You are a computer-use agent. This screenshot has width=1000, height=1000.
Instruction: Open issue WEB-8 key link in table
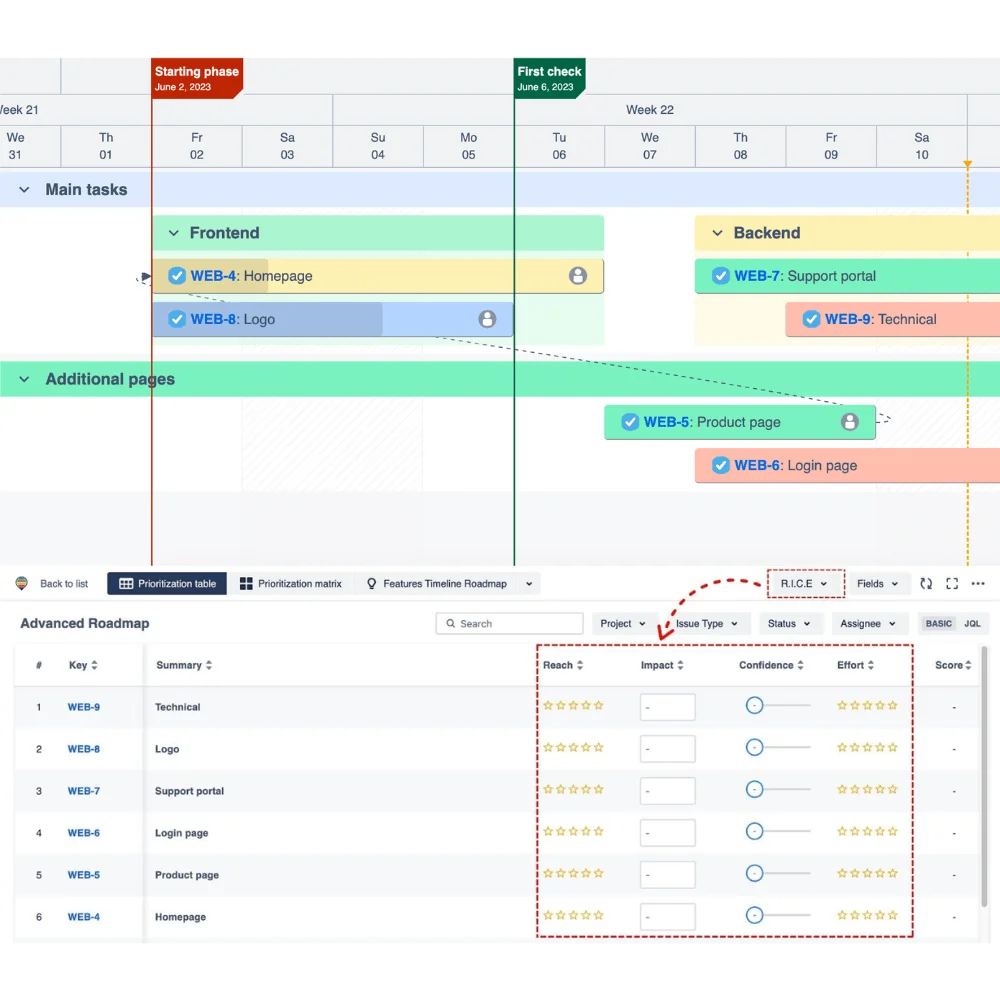(x=84, y=749)
